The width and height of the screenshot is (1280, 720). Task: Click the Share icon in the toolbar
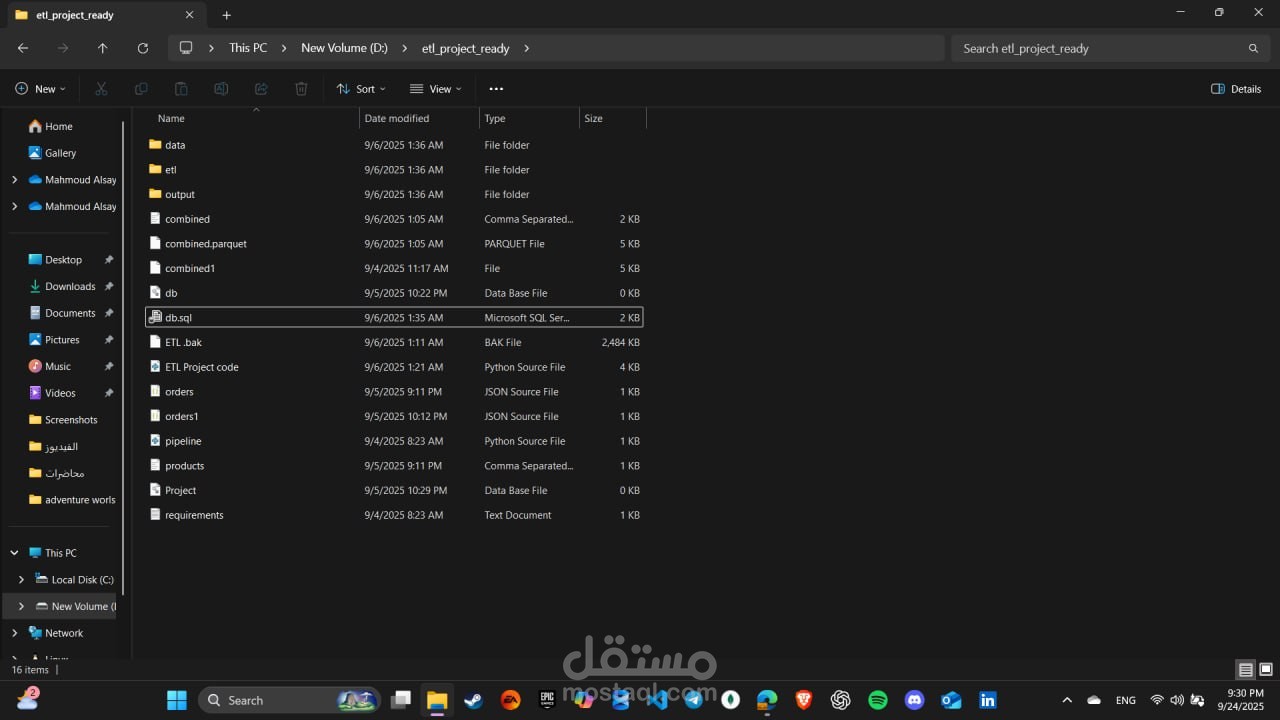tap(261, 89)
